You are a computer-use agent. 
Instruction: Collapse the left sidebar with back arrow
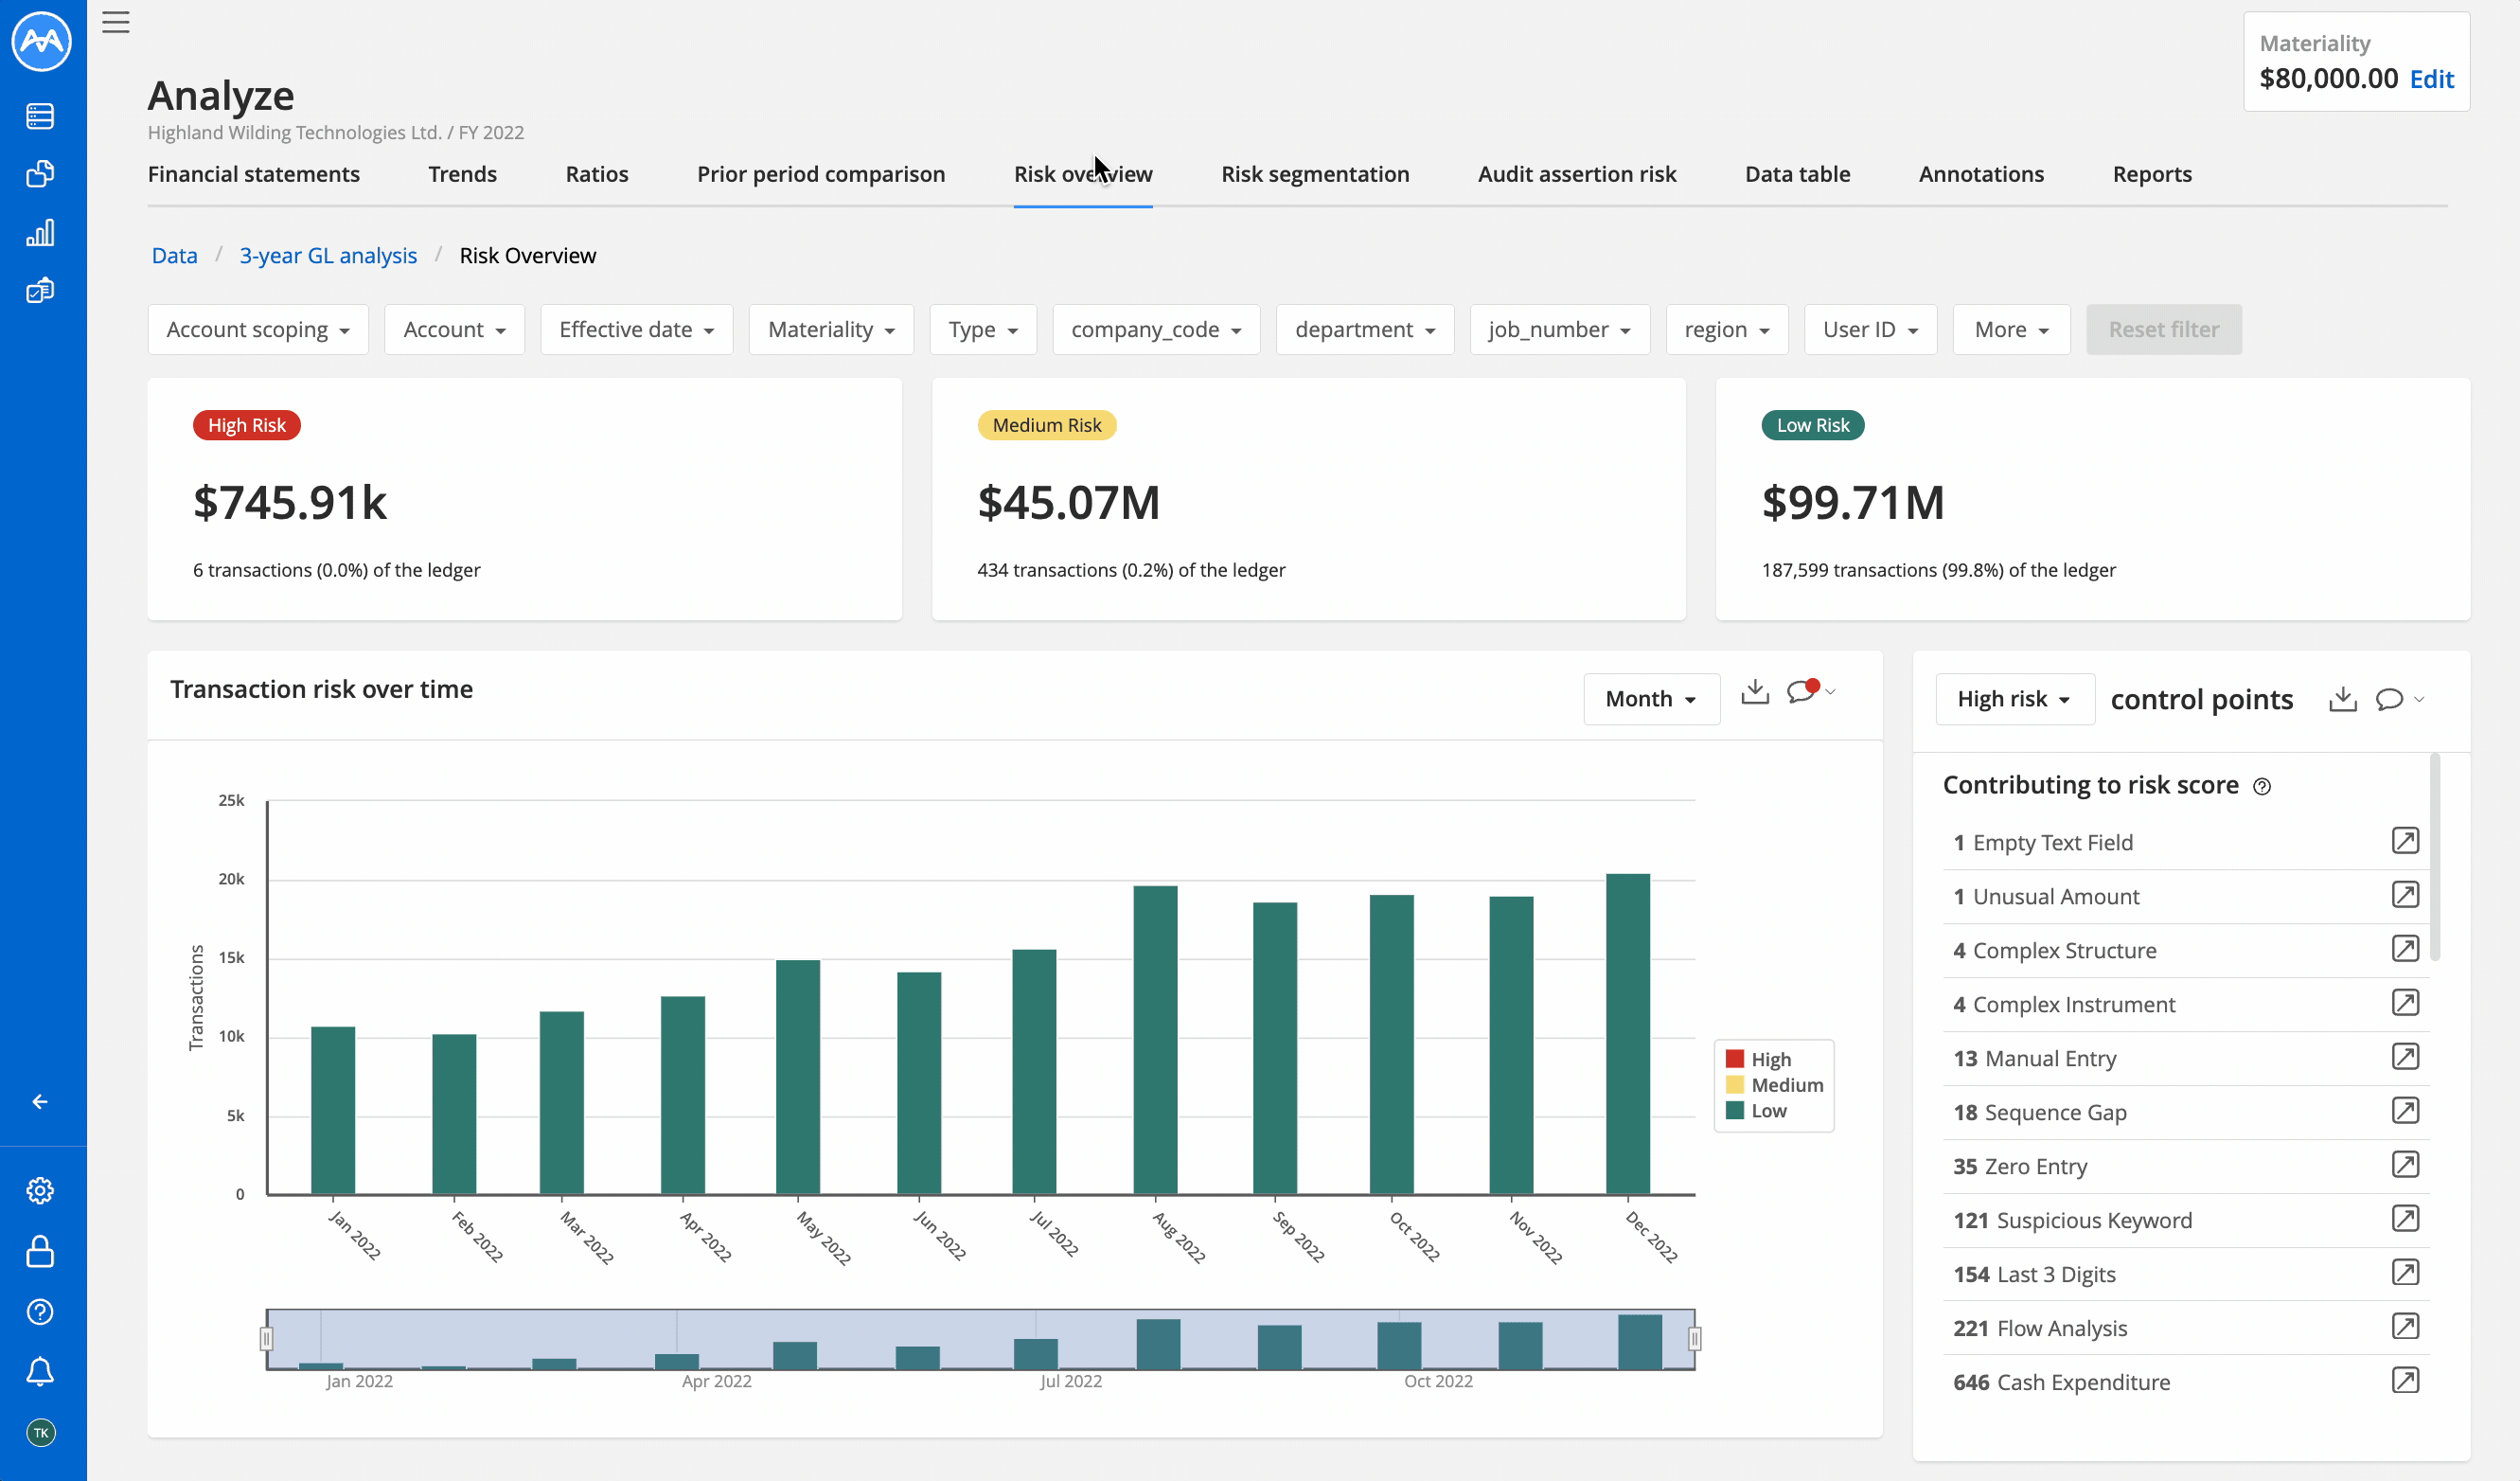point(40,1101)
